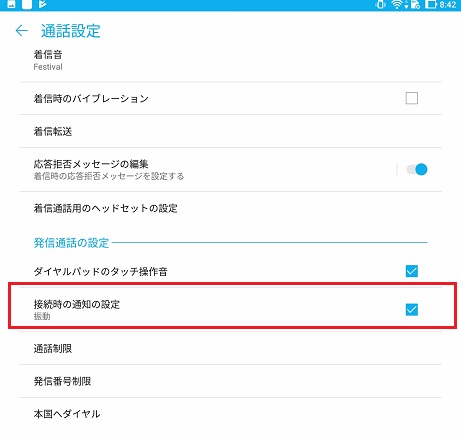The width and height of the screenshot is (461, 438).
Task: Tap the Wi-Fi icon in status bar
Action: 397,4
